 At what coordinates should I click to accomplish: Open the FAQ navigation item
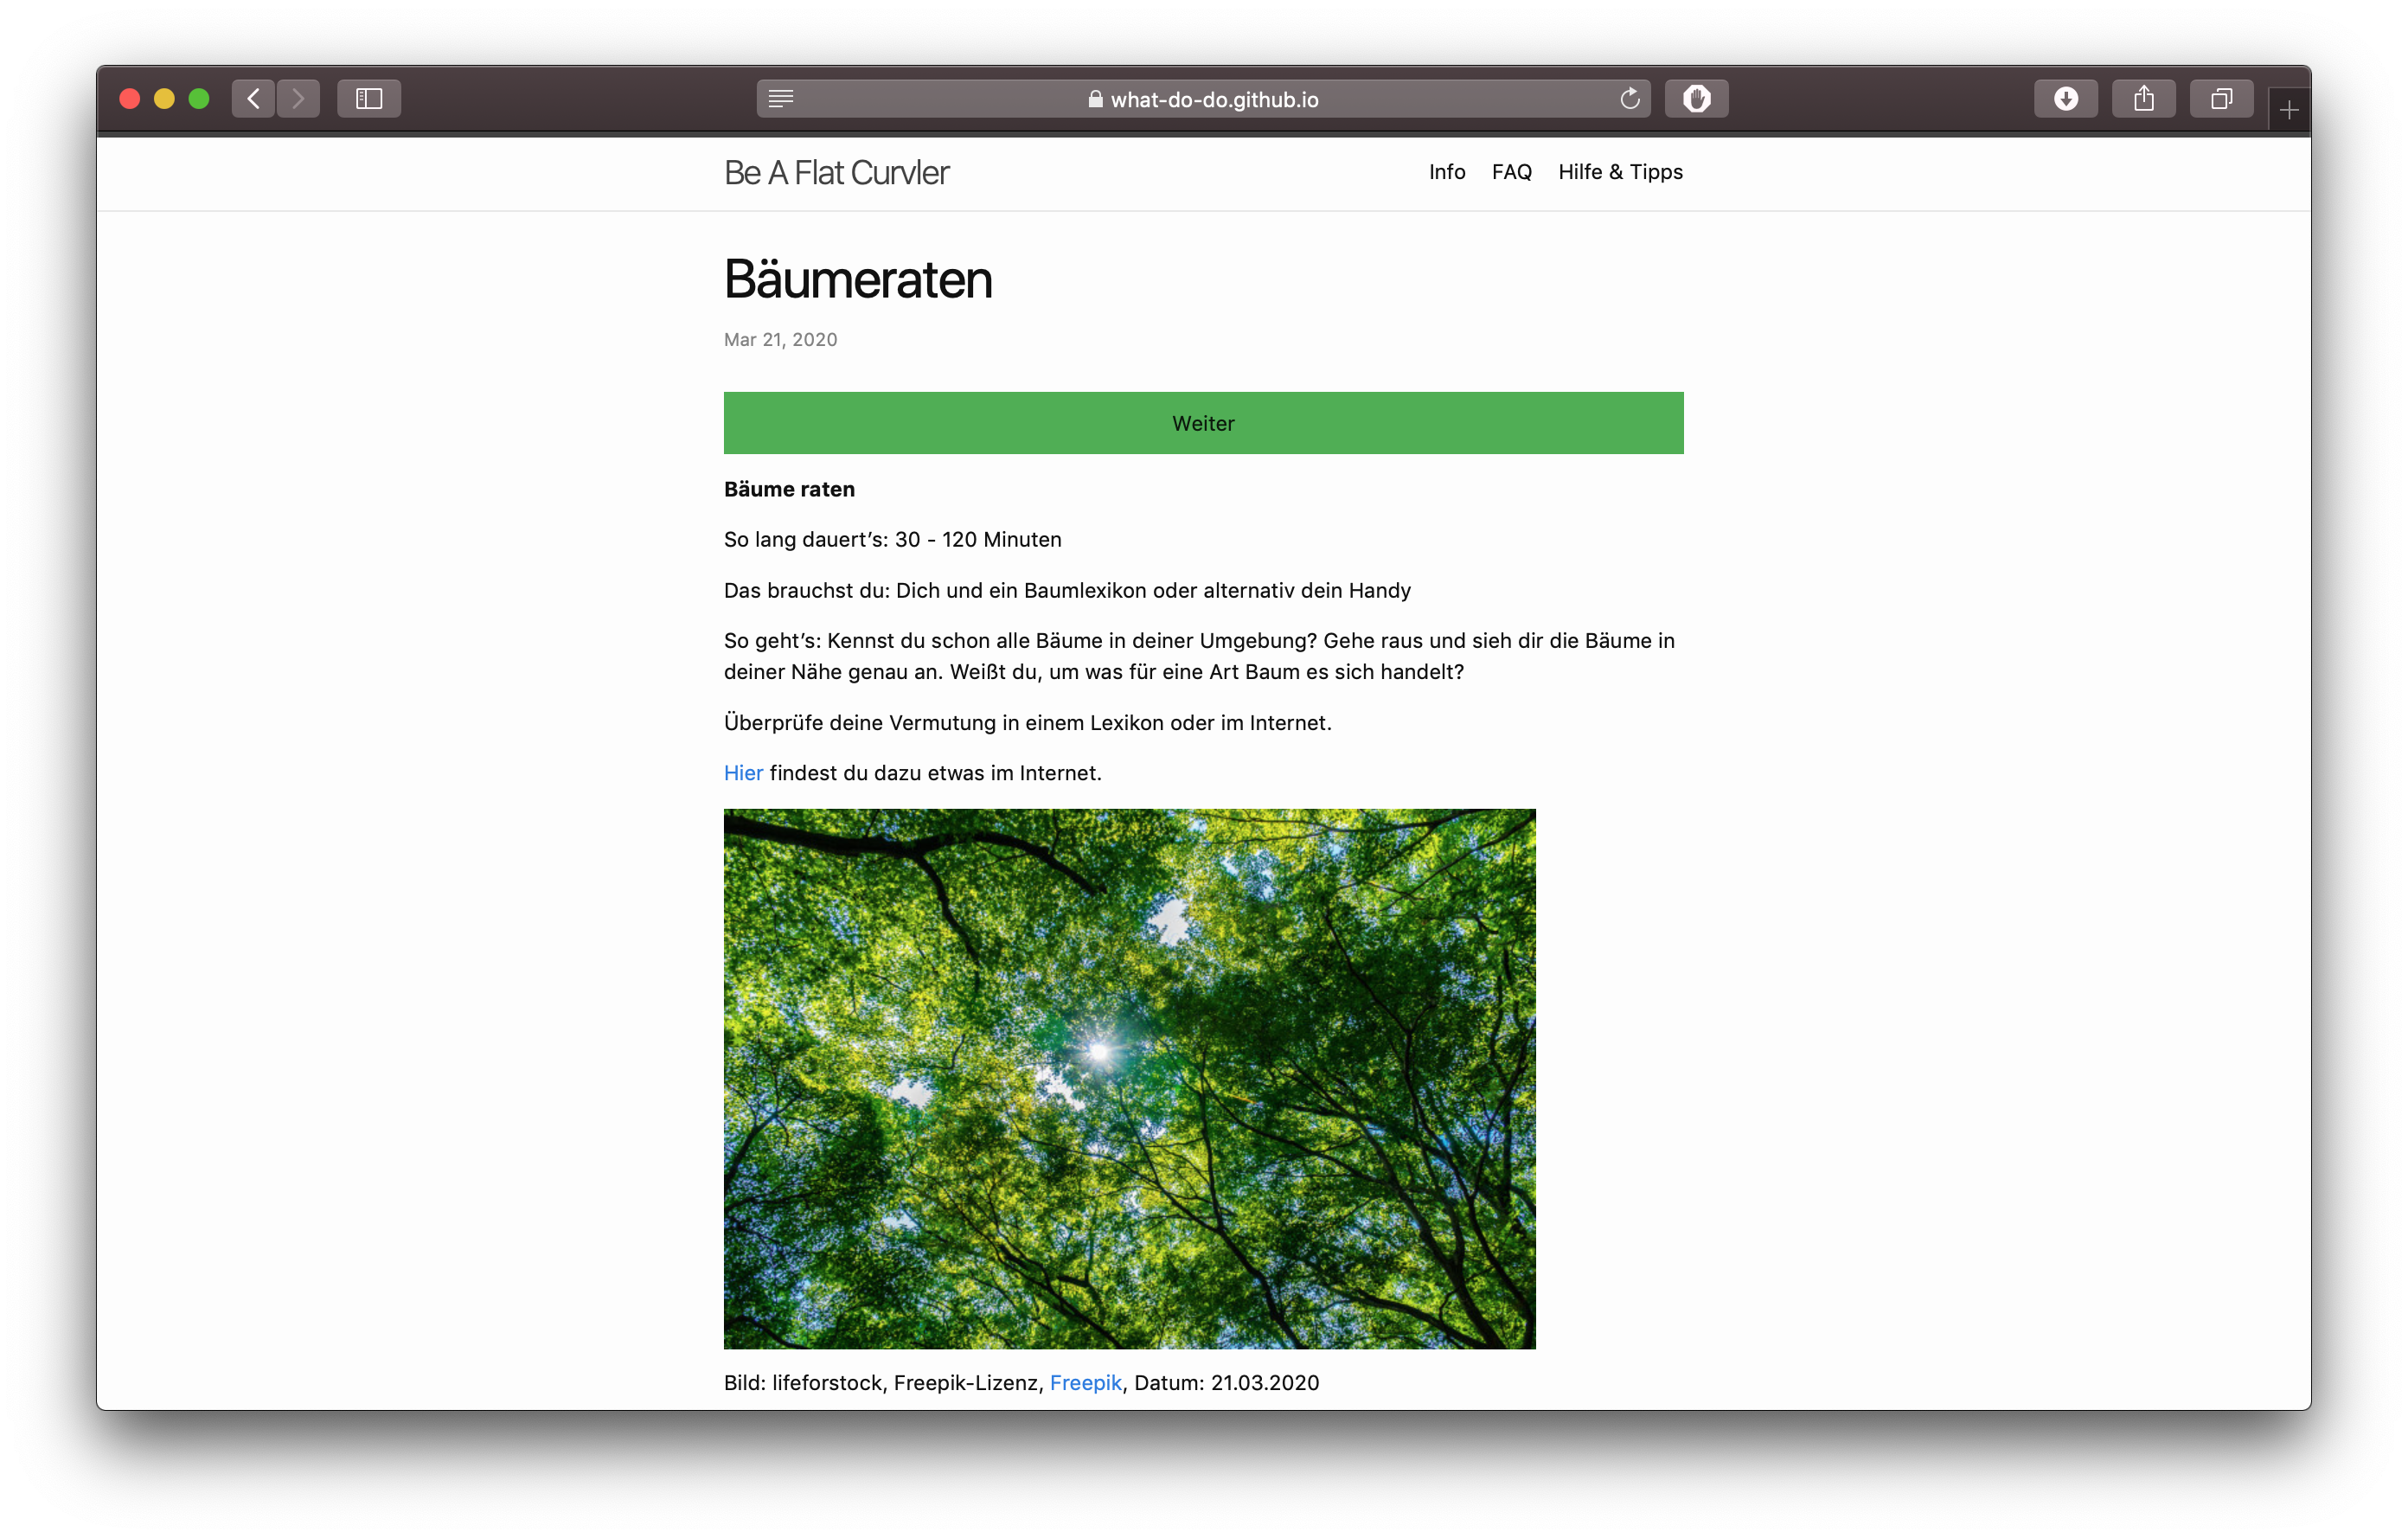point(1511,172)
